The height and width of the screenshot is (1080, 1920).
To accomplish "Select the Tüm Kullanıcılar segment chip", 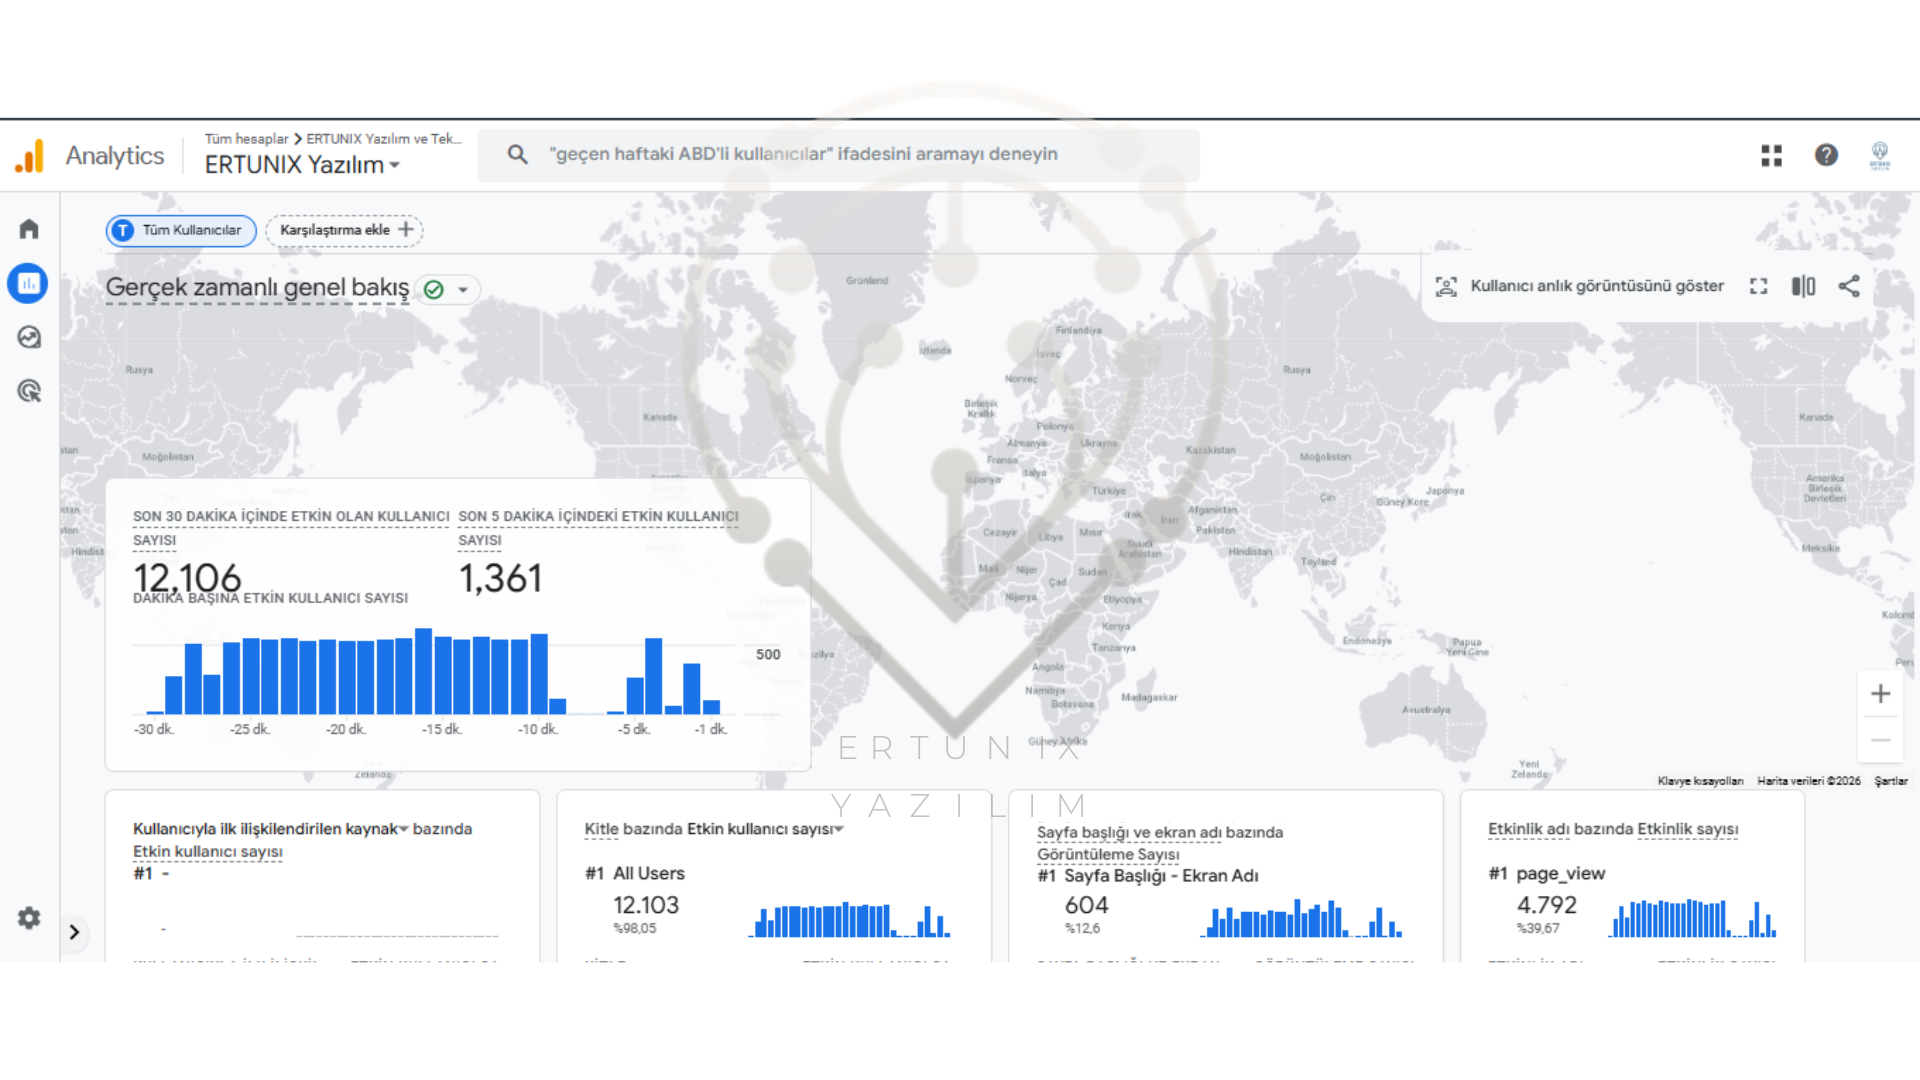I will pyautogui.click(x=181, y=230).
